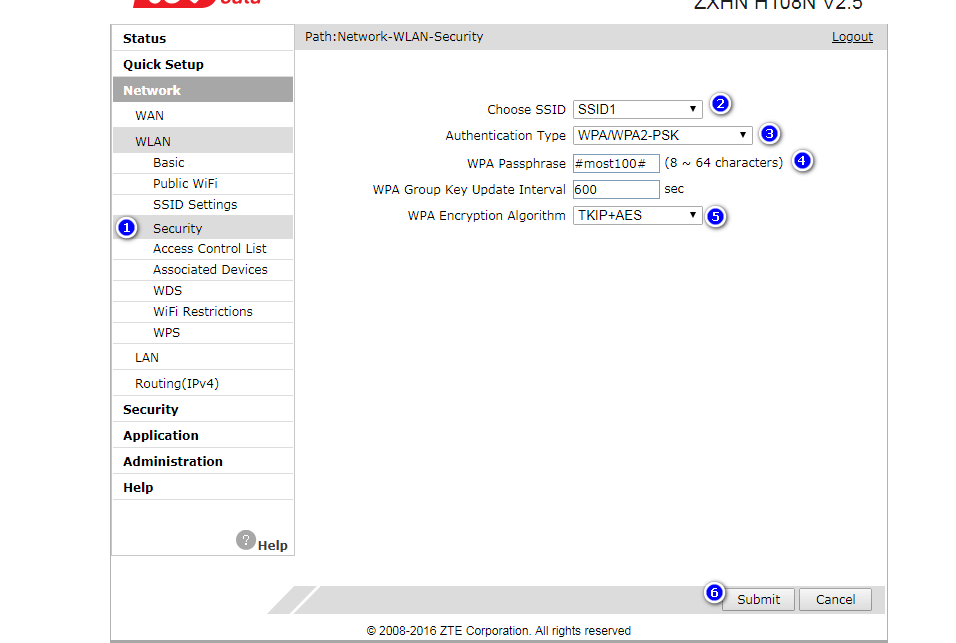The image size is (956, 643).
Task: Click the Path:Network-WLAN-Security breadcrumb text
Action: pyautogui.click(x=394, y=37)
